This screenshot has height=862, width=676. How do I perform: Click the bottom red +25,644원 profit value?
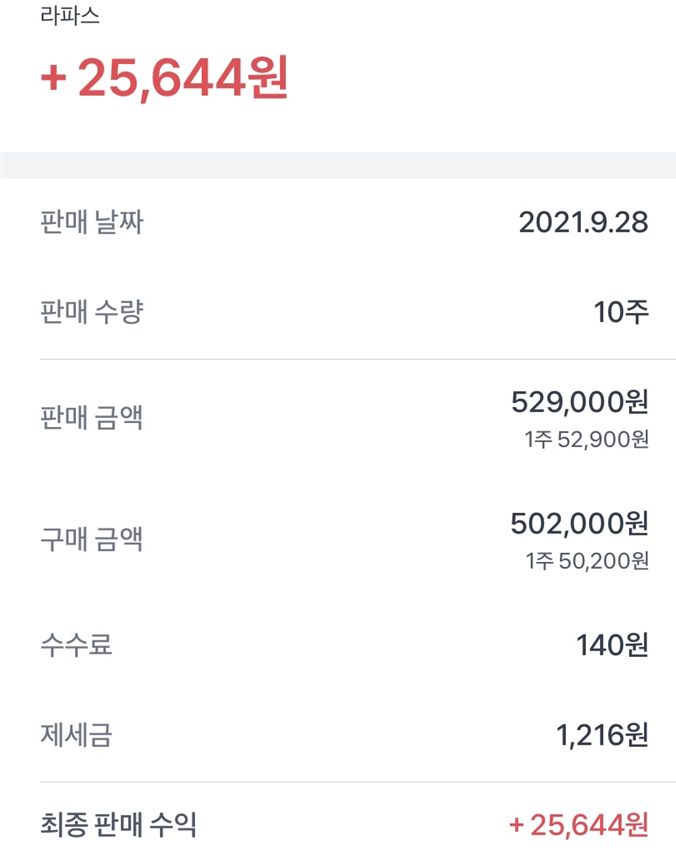click(x=579, y=825)
